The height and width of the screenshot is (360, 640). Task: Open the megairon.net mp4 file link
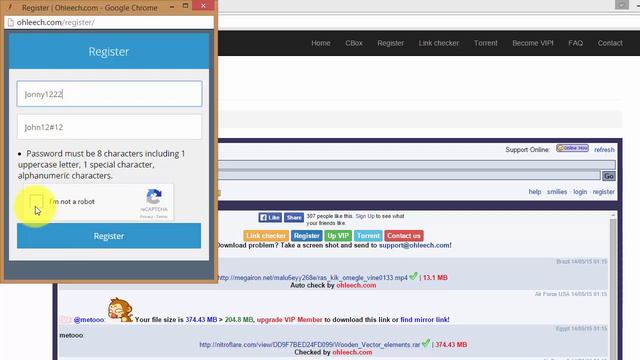point(313,278)
